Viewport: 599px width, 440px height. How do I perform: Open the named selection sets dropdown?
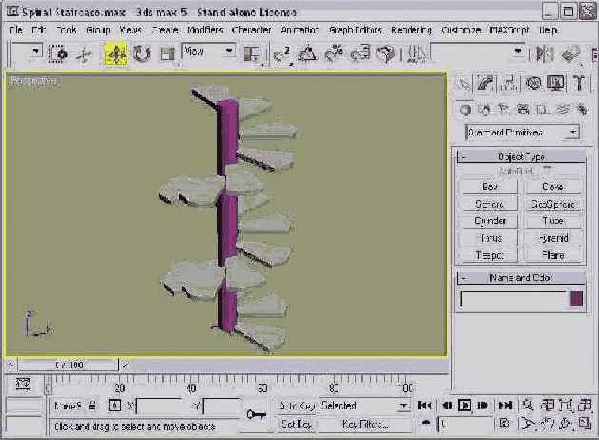tap(518, 51)
